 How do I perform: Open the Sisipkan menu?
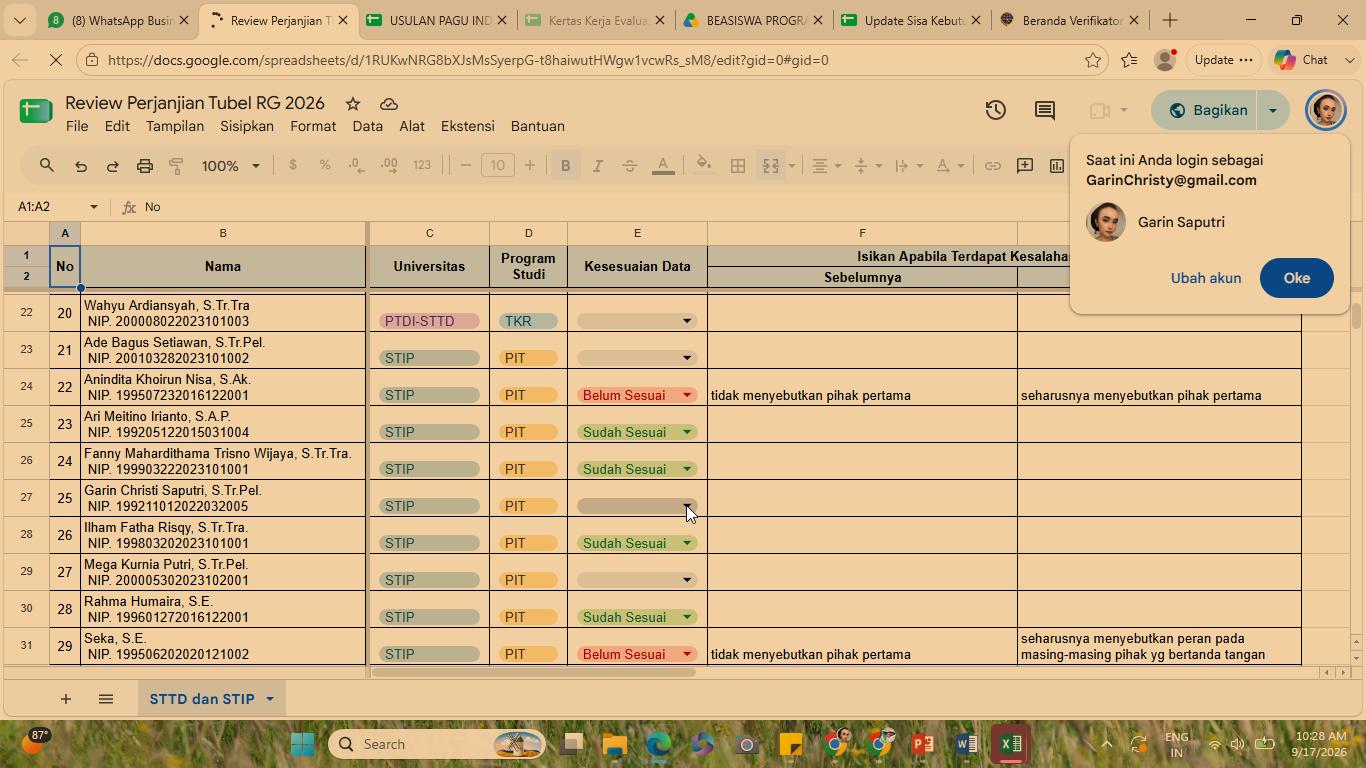click(247, 126)
